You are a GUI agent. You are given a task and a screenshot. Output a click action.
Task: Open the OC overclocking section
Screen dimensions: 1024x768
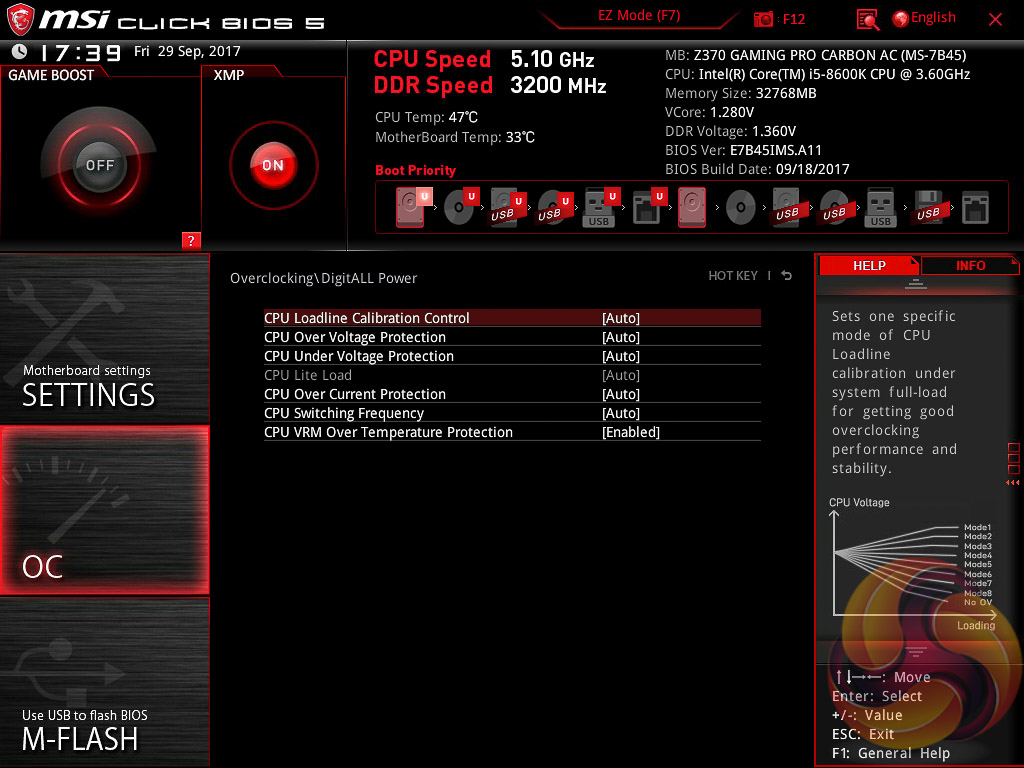[104, 510]
